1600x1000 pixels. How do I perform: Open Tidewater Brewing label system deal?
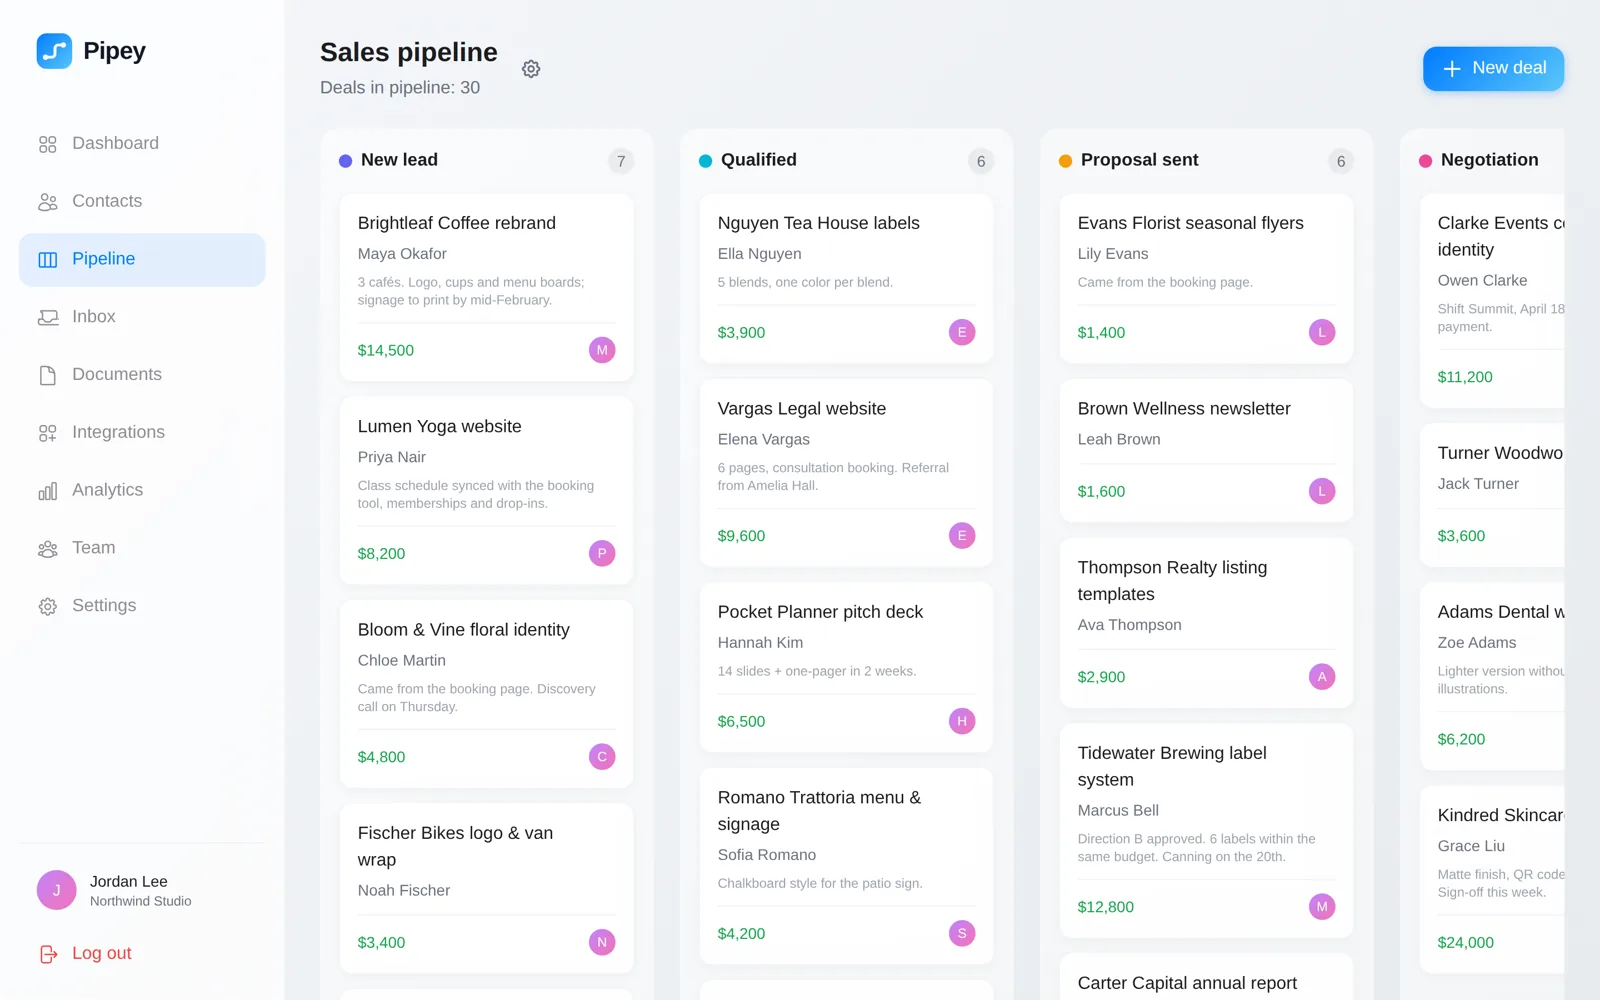[x=1206, y=831]
